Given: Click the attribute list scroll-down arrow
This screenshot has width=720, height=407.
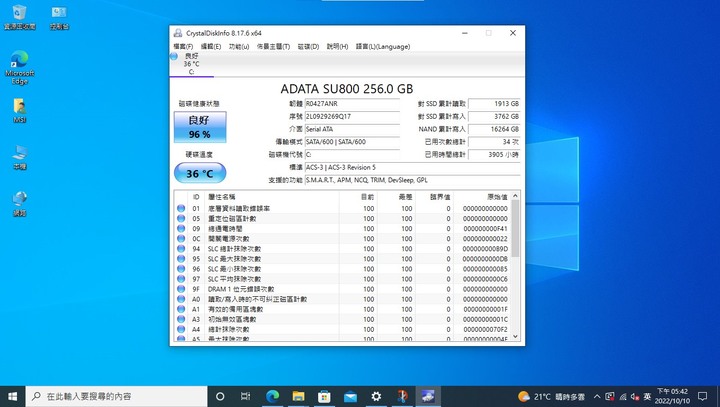Looking at the screenshot, I should (515, 336).
